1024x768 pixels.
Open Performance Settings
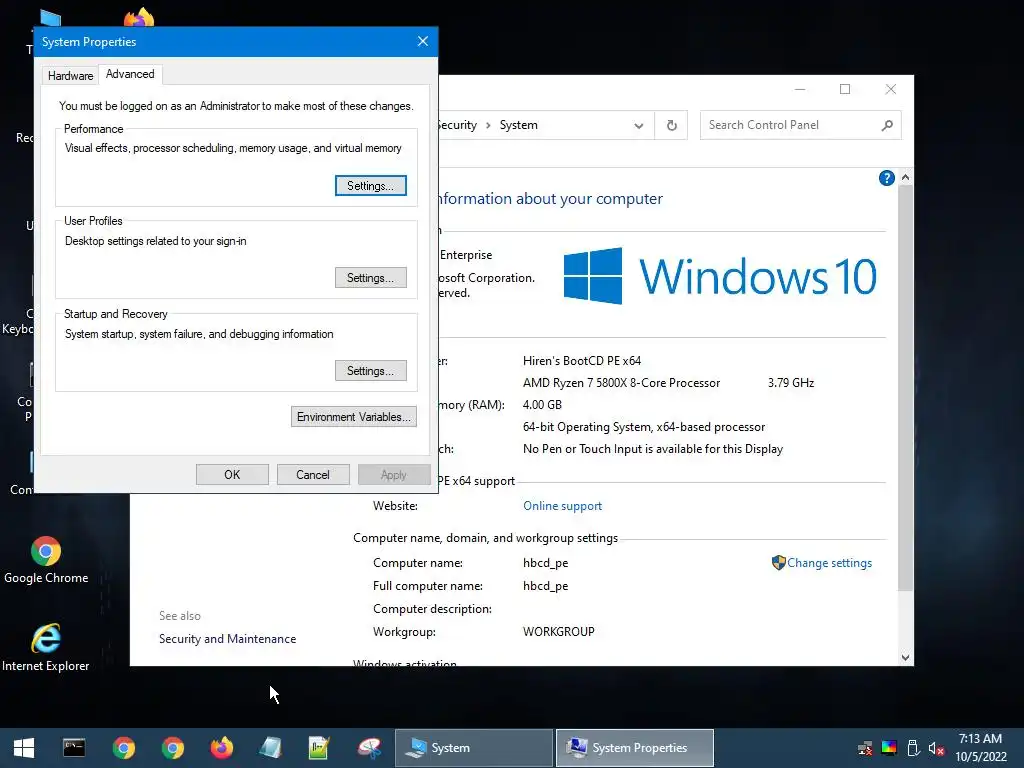click(370, 185)
